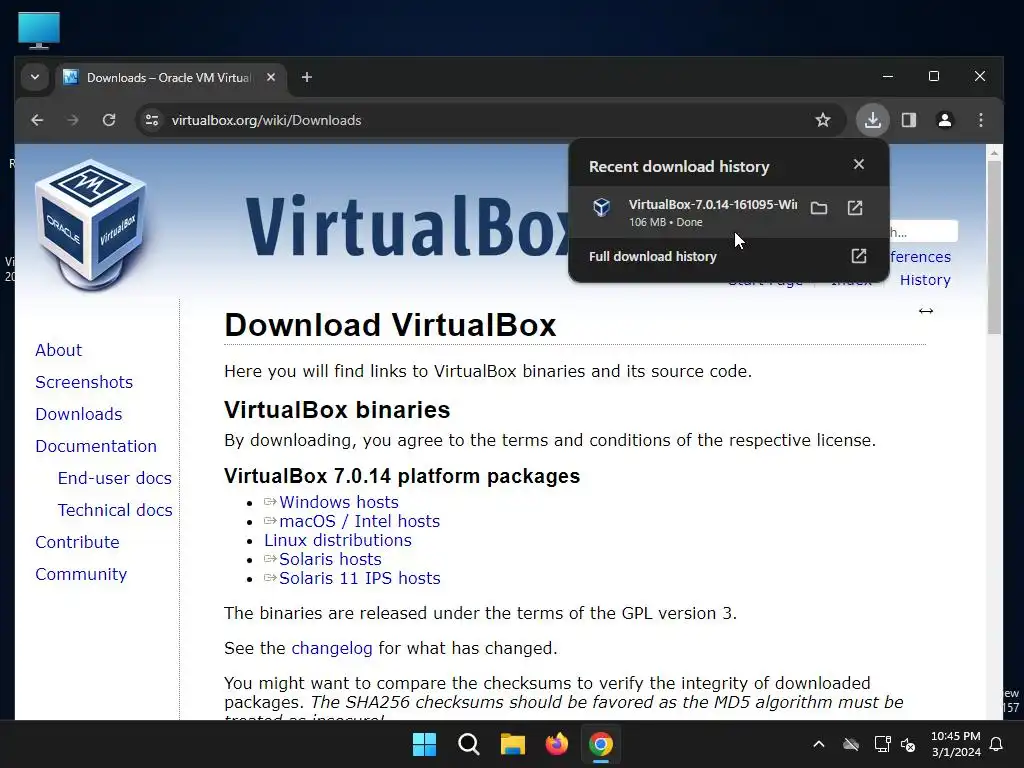Click the browser forward arrow
1024x768 pixels.
click(73, 120)
